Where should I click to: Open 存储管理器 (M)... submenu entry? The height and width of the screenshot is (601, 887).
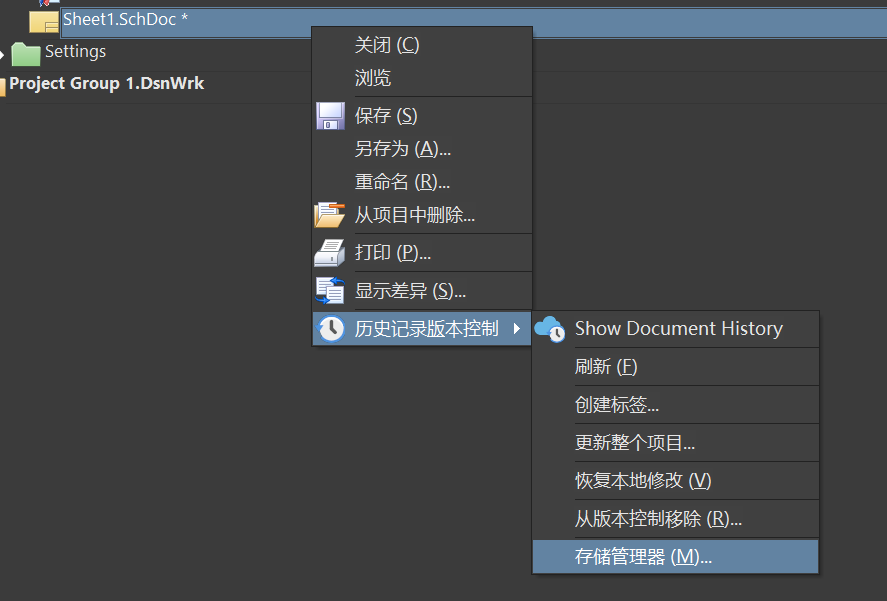pos(675,557)
